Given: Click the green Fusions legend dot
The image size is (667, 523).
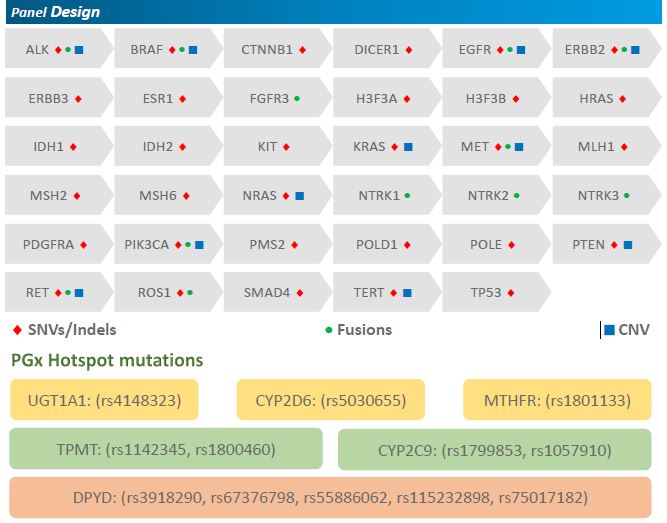Looking at the screenshot, I should pyautogui.click(x=329, y=330).
